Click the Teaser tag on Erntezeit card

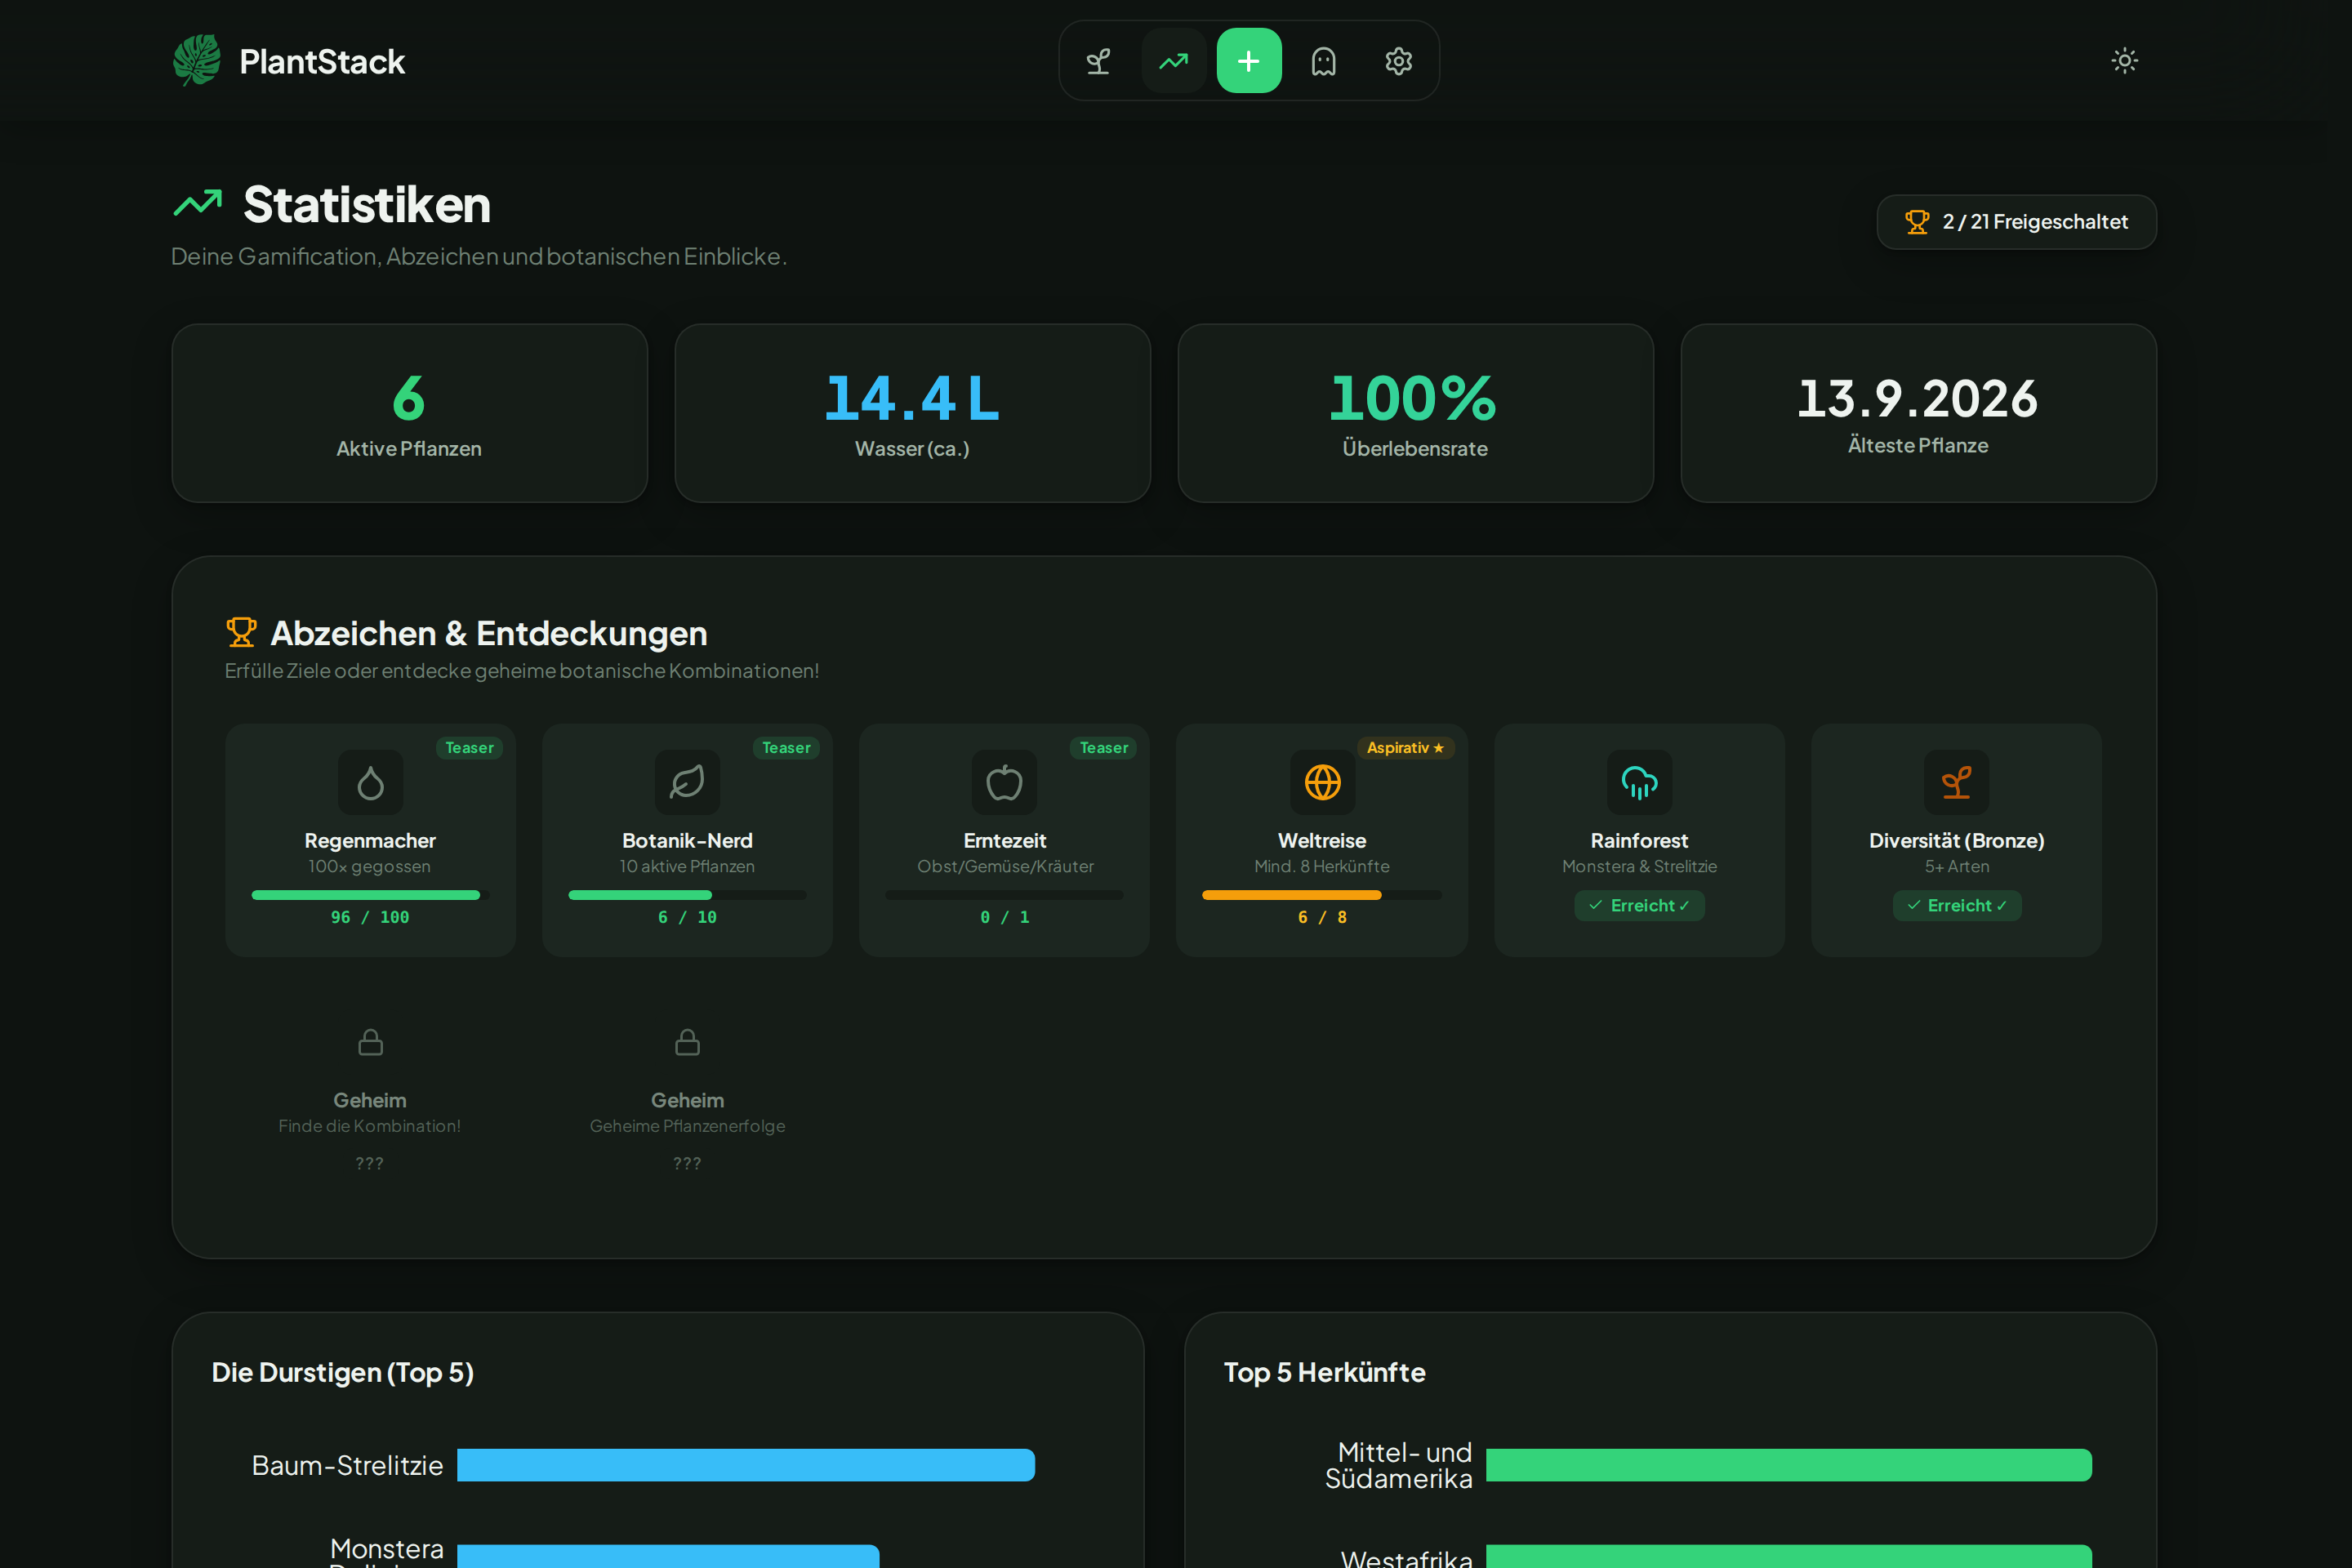[1103, 748]
